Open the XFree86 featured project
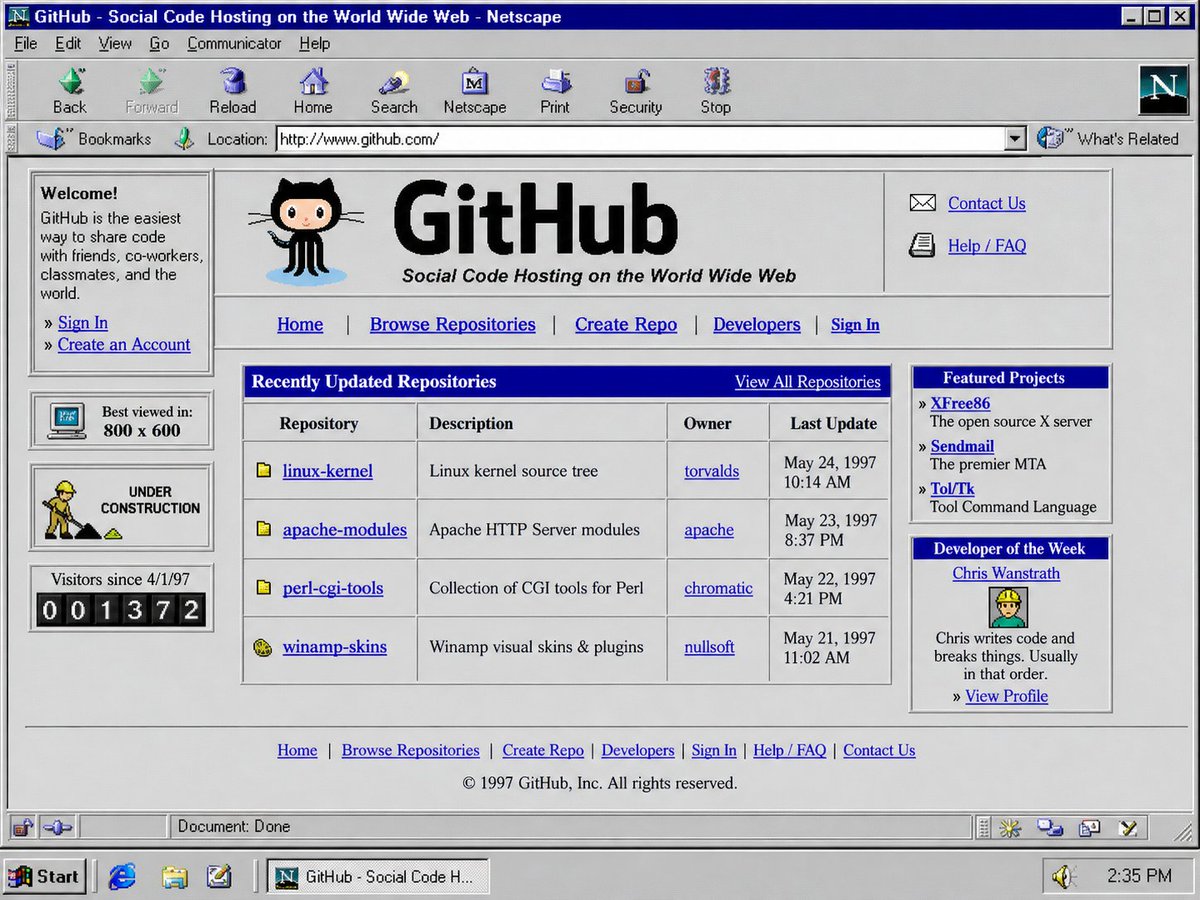 [x=961, y=403]
